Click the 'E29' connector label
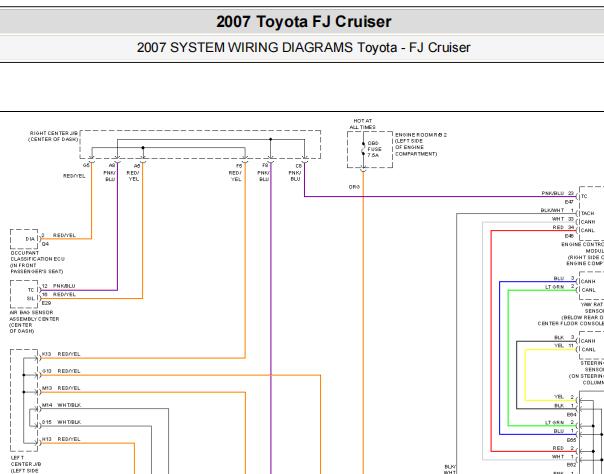This screenshot has width=604, height=474. (46, 303)
